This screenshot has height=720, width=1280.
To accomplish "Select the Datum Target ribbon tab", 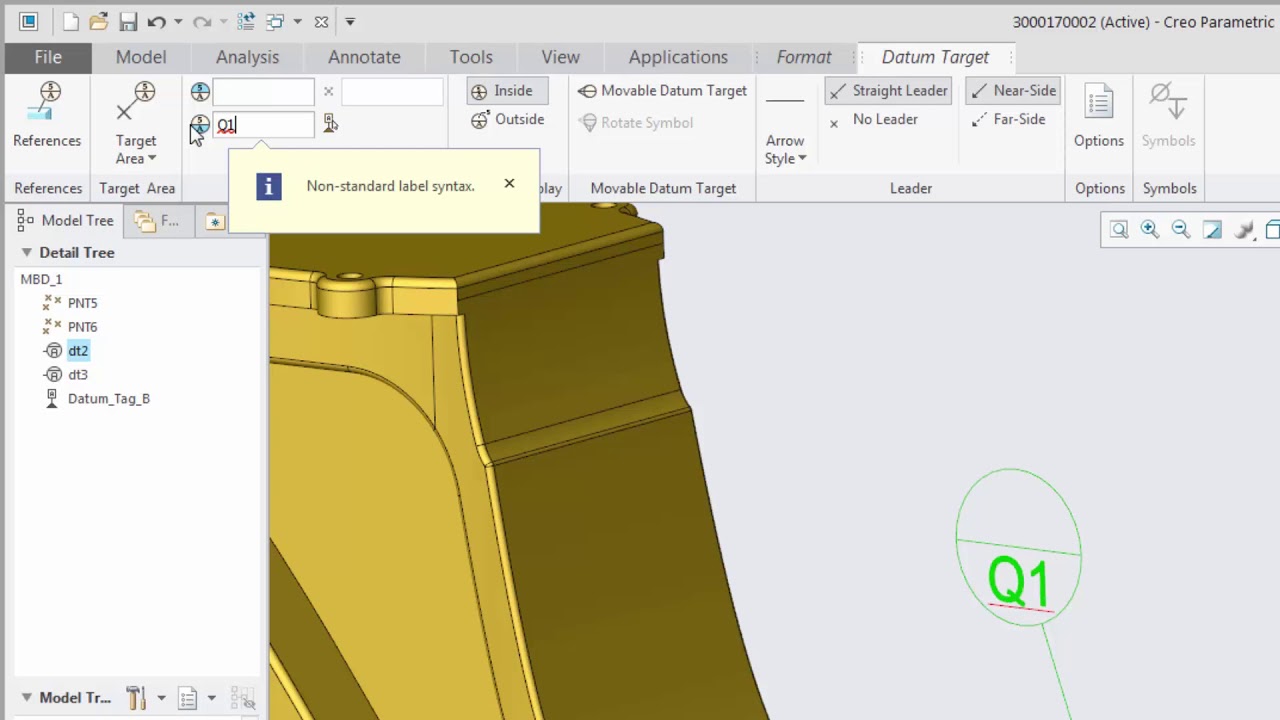I will point(935,57).
